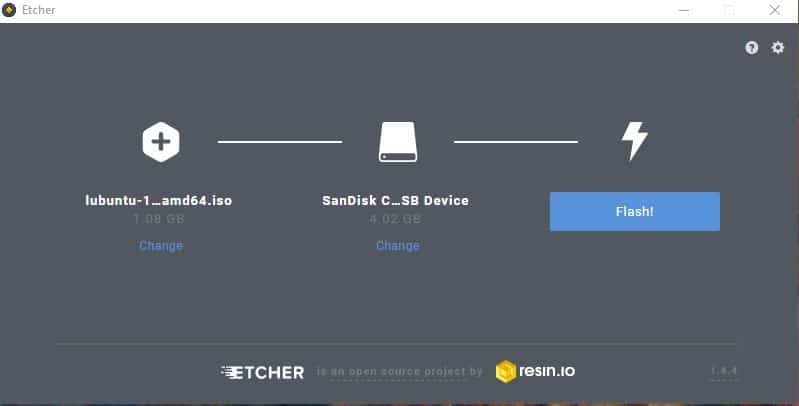799x406 pixels.
Task: Click the dim version number in the footer
Action: point(724,370)
